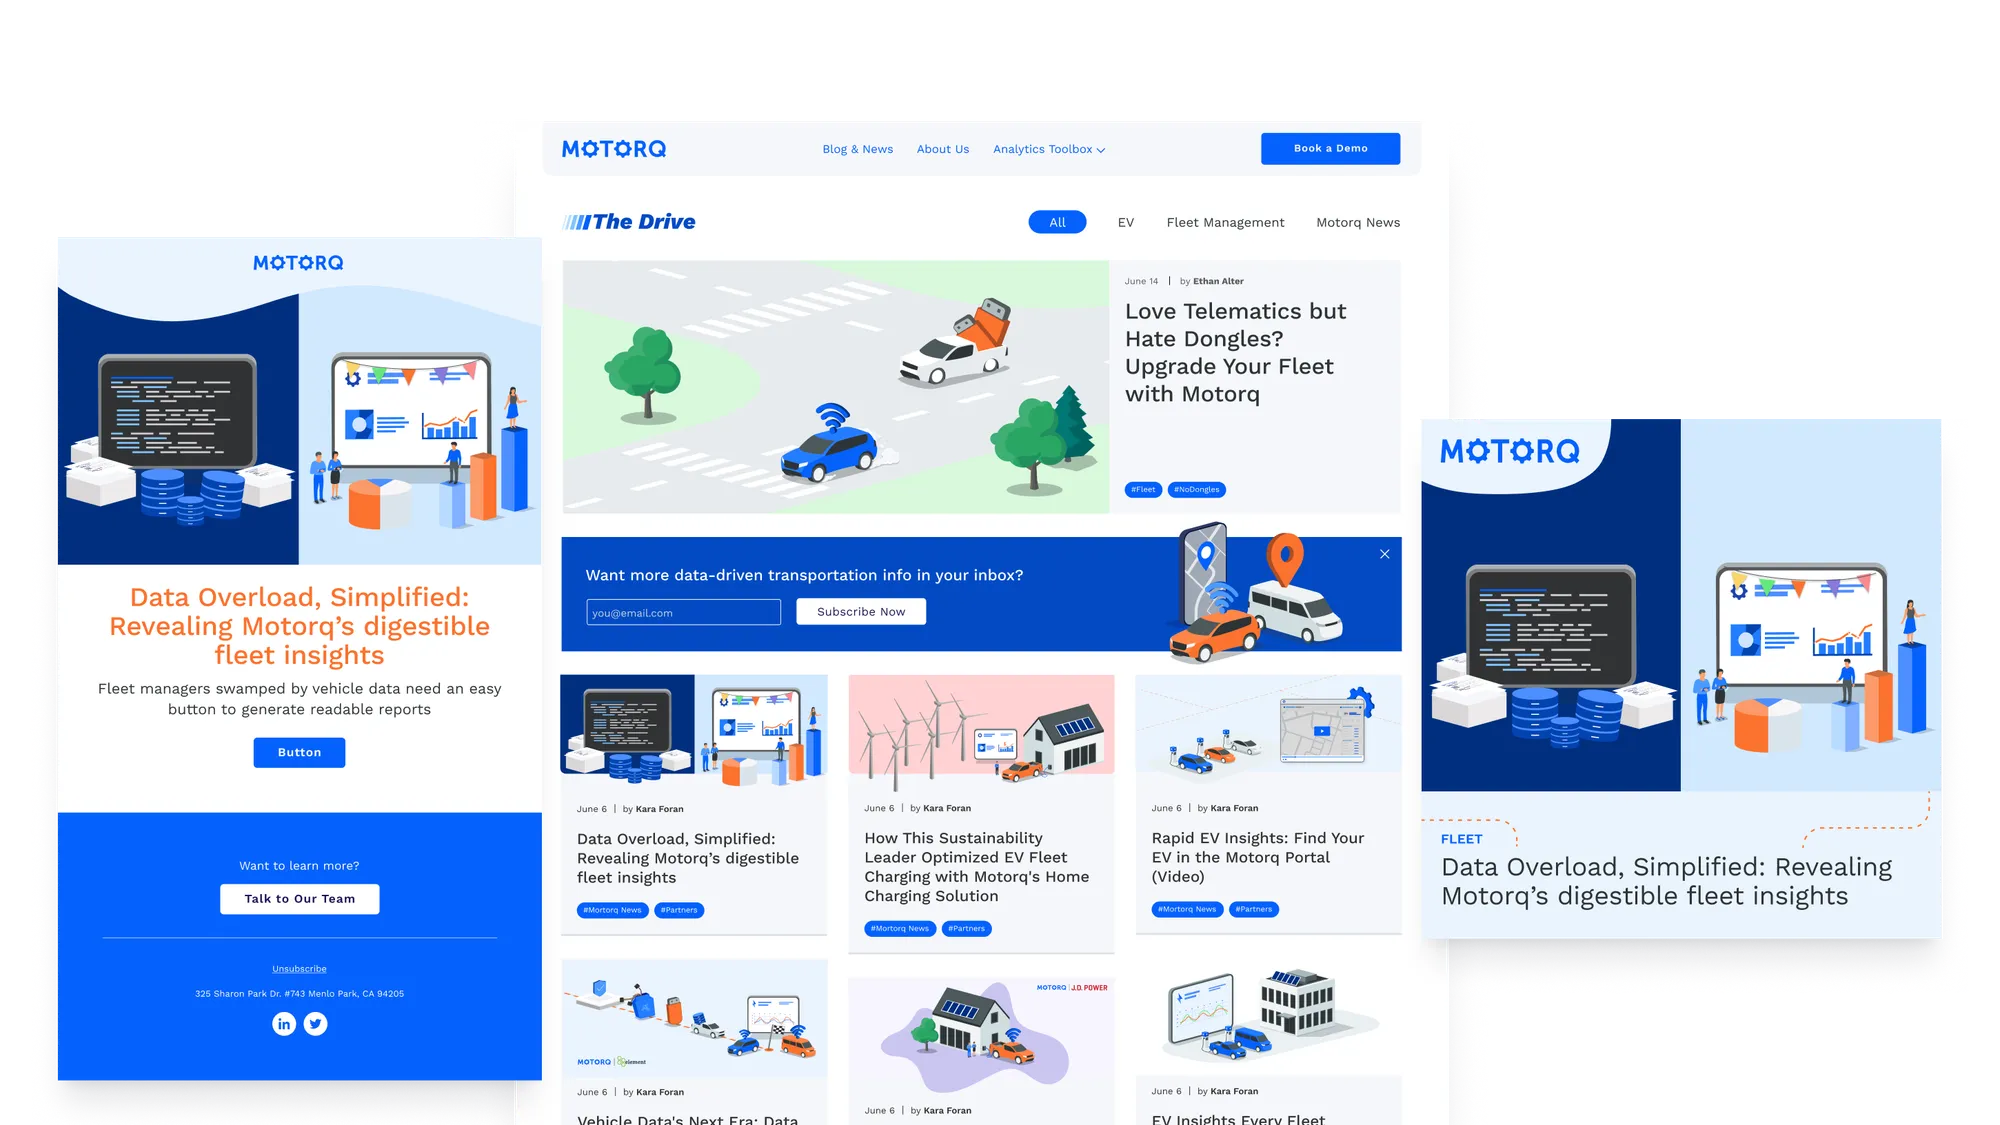Toggle Fleet Management category filter
2000x1125 pixels.
pos(1224,221)
